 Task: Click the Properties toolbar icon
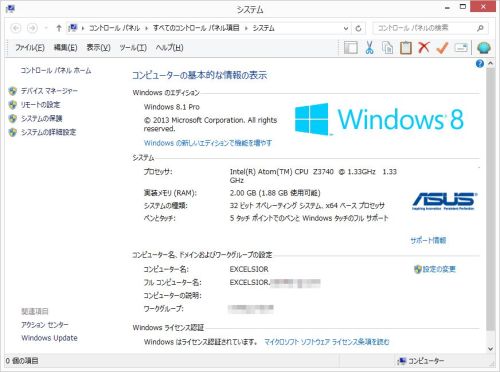(461, 48)
